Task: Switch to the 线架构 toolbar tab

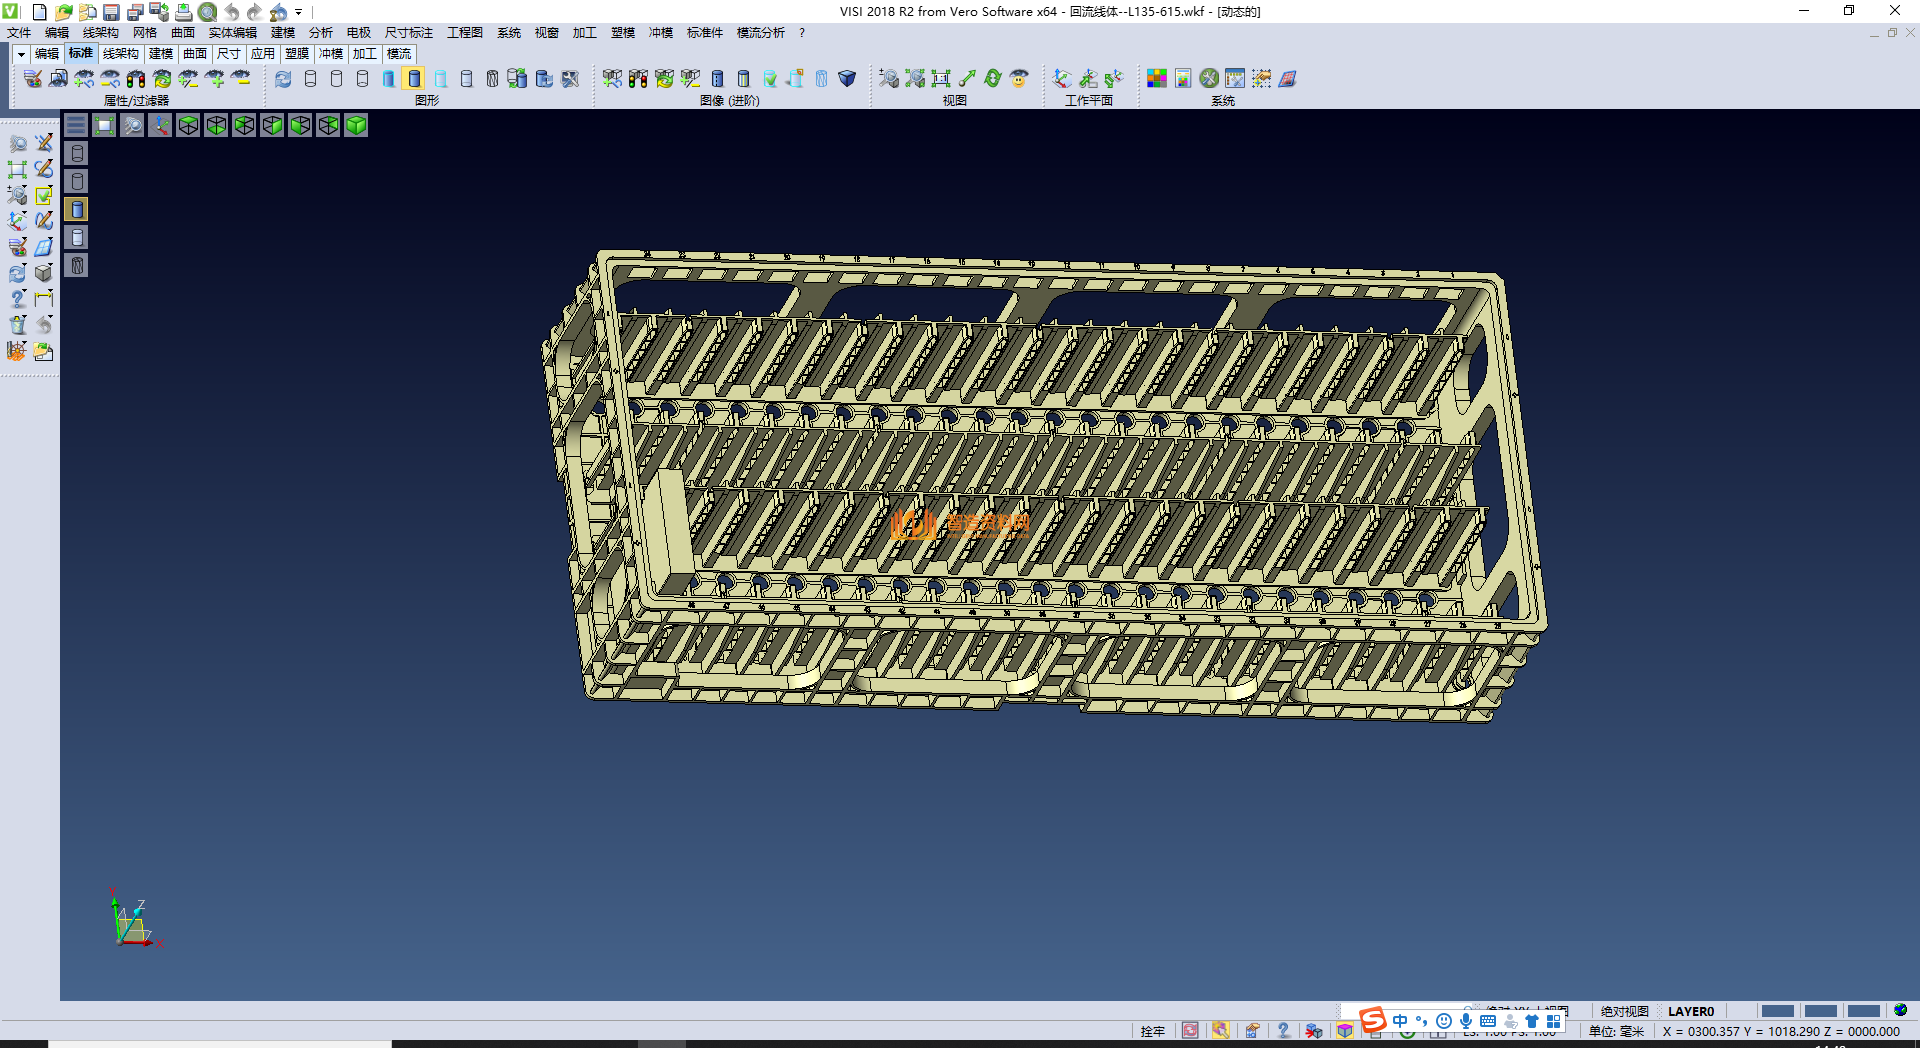Action: [120, 54]
